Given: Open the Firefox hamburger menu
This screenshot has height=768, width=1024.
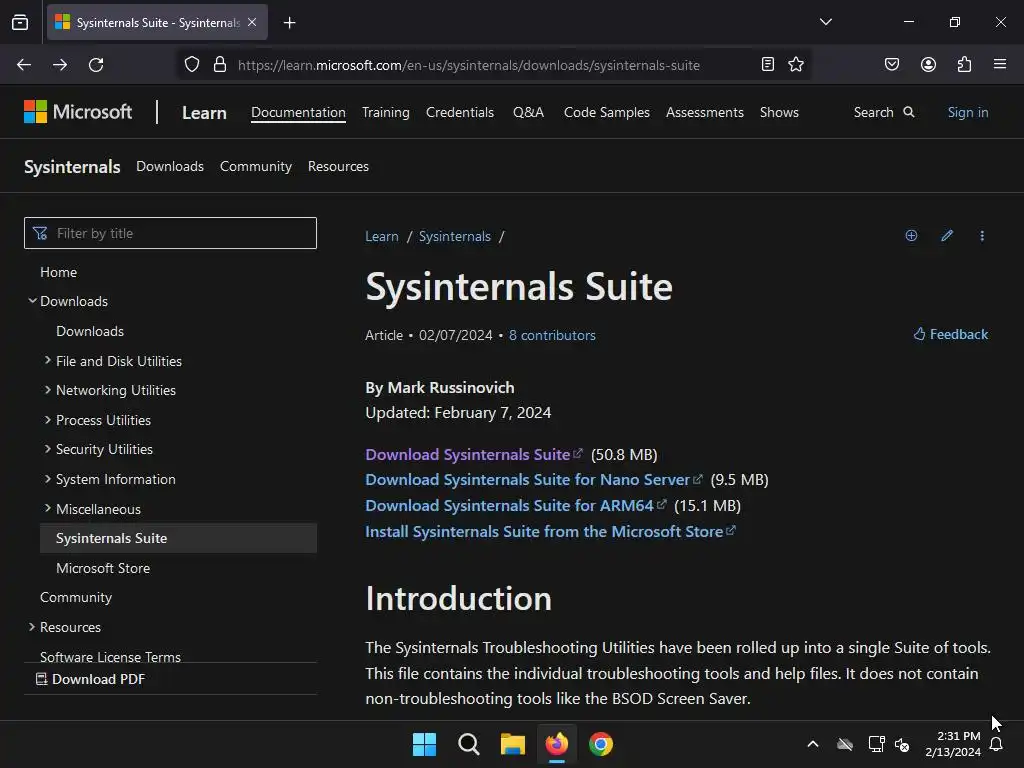Looking at the screenshot, I should 1000,64.
